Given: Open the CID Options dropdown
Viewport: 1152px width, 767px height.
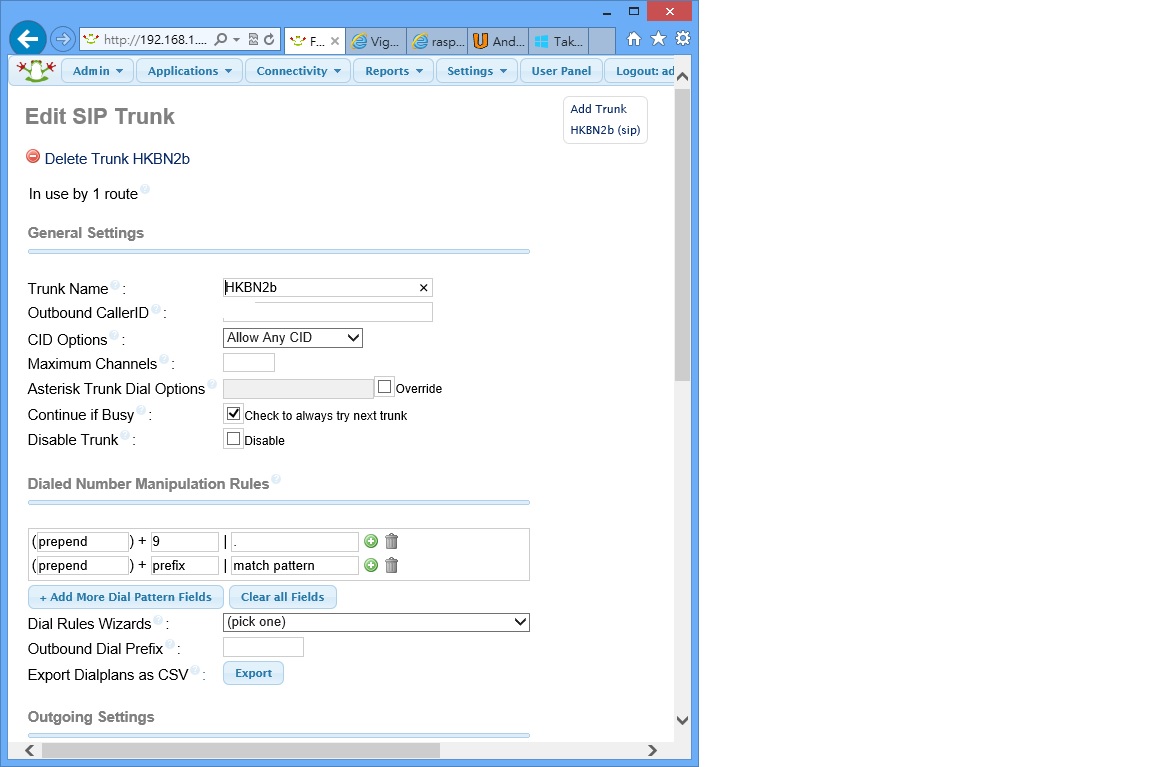Looking at the screenshot, I should (x=292, y=338).
